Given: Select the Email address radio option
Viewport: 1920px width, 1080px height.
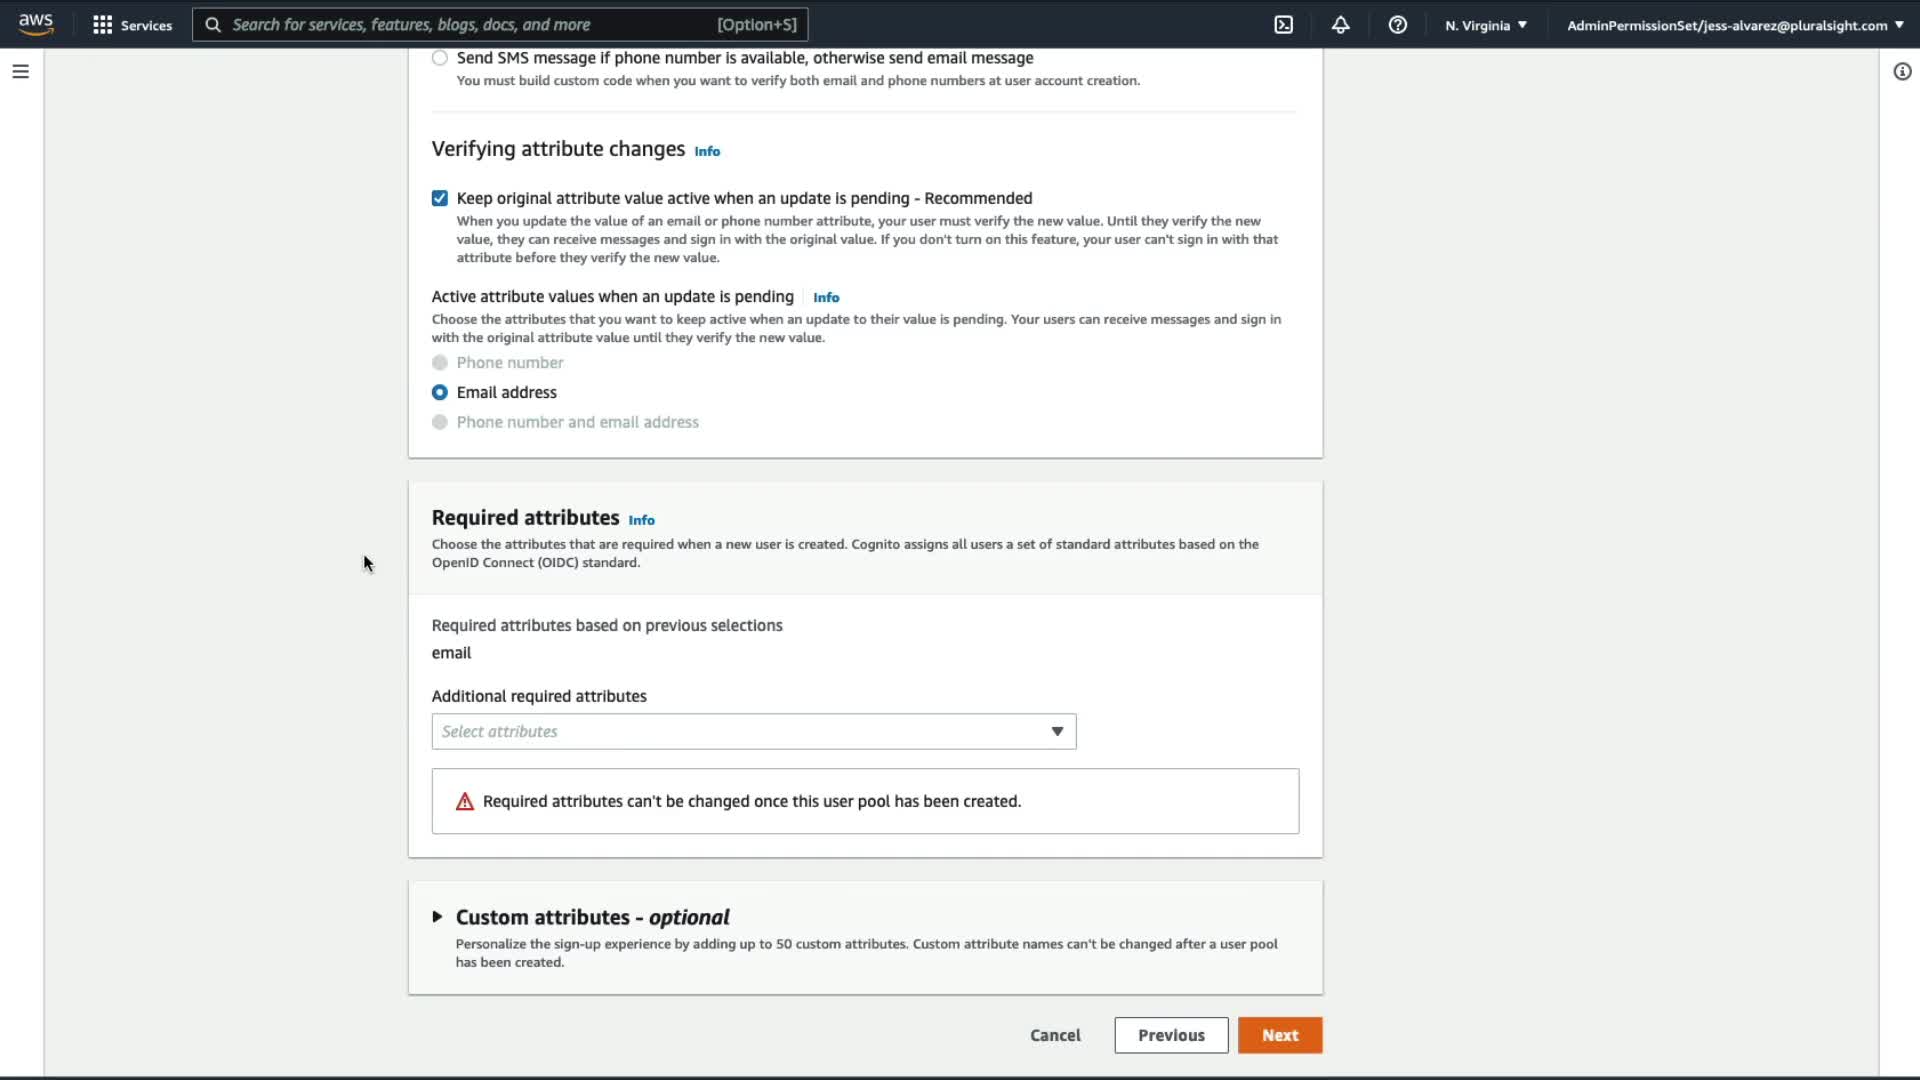Looking at the screenshot, I should pyautogui.click(x=440, y=392).
